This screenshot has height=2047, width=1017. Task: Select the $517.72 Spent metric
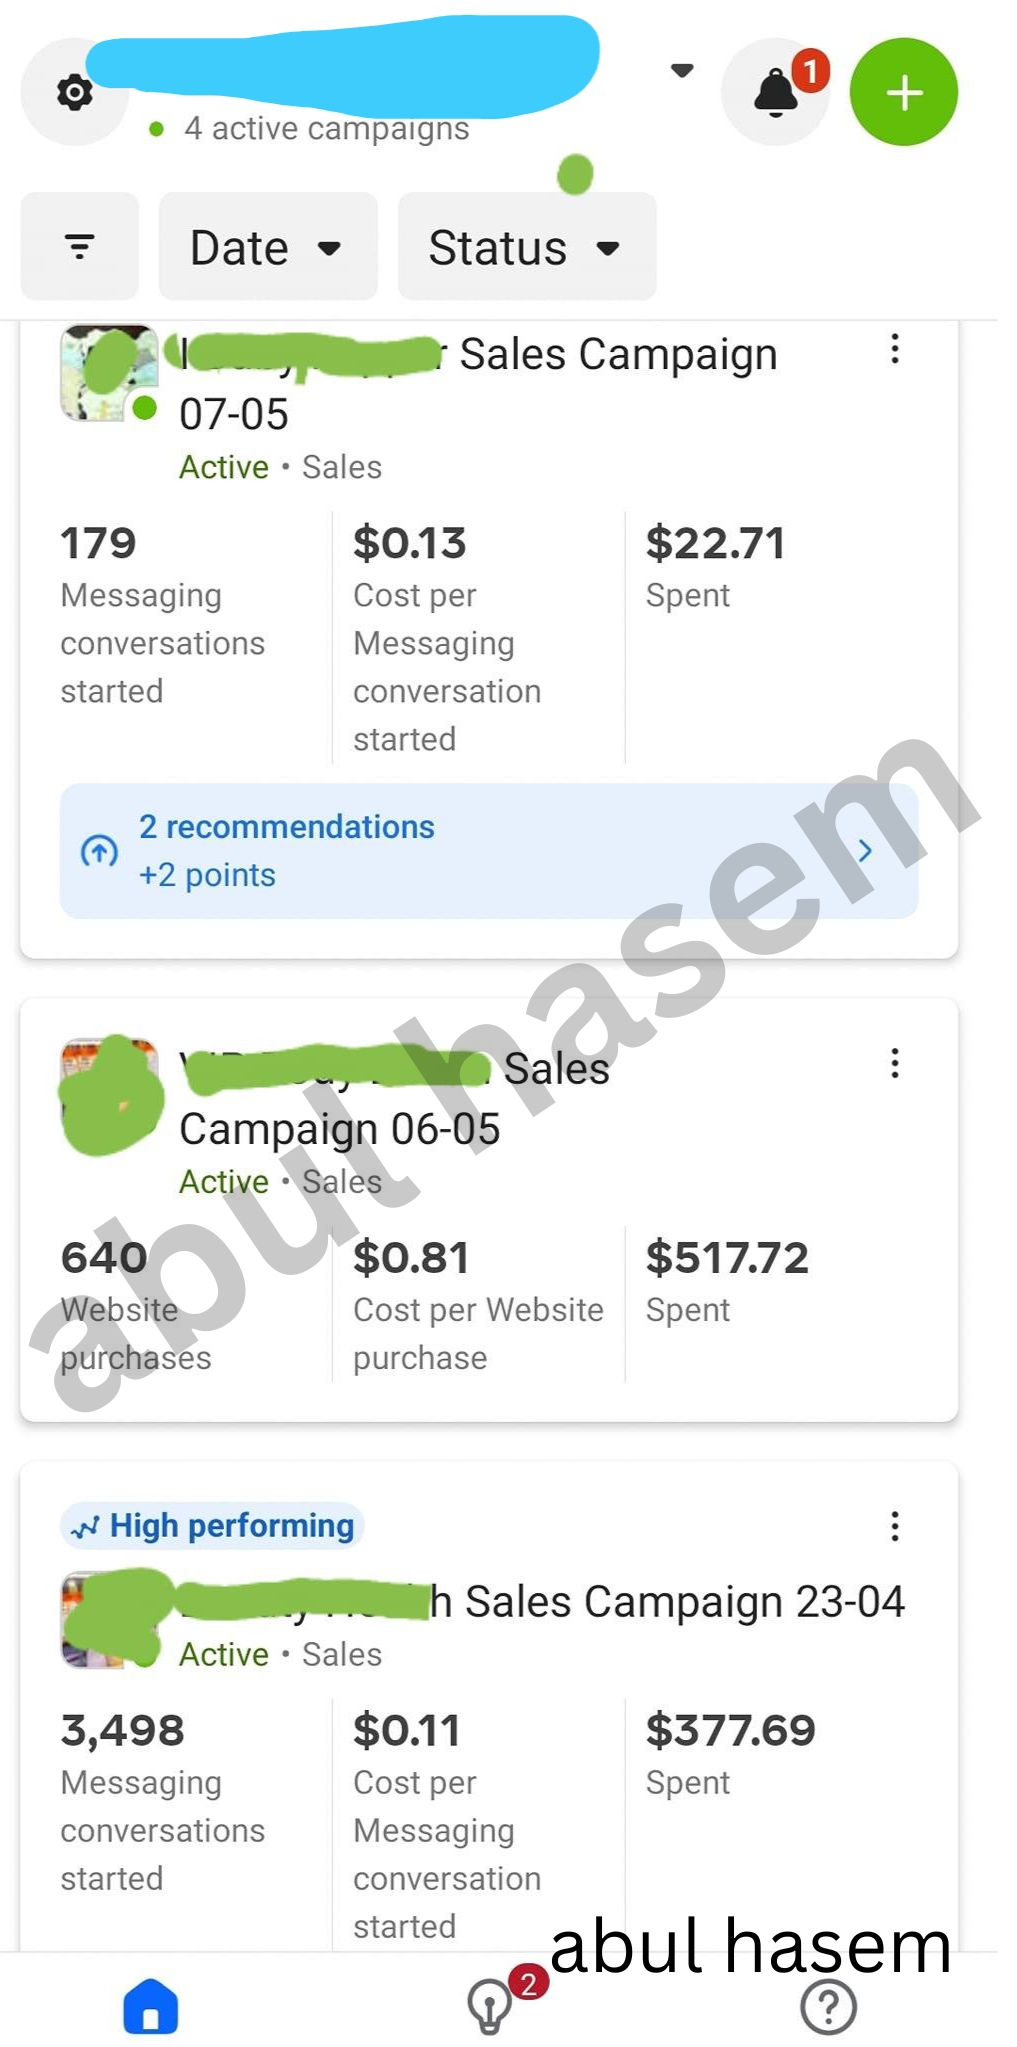(727, 1281)
